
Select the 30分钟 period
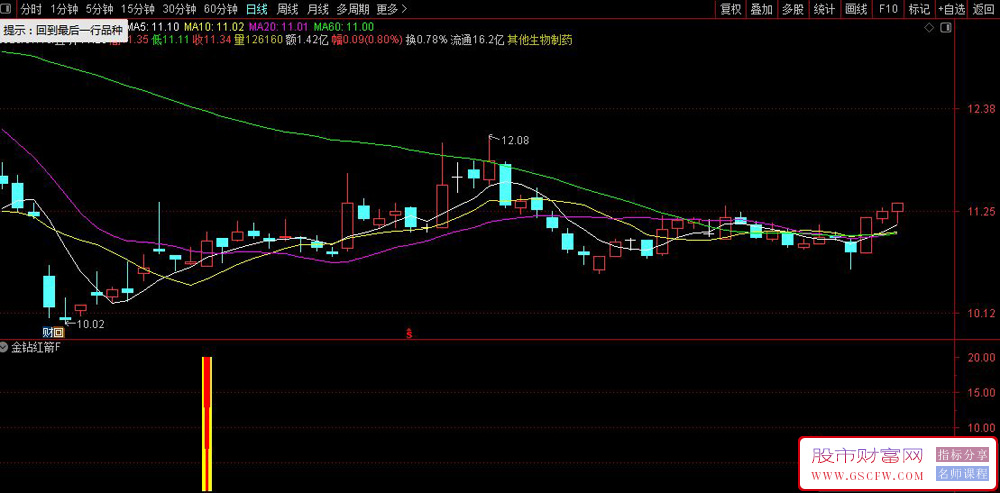coord(179,9)
